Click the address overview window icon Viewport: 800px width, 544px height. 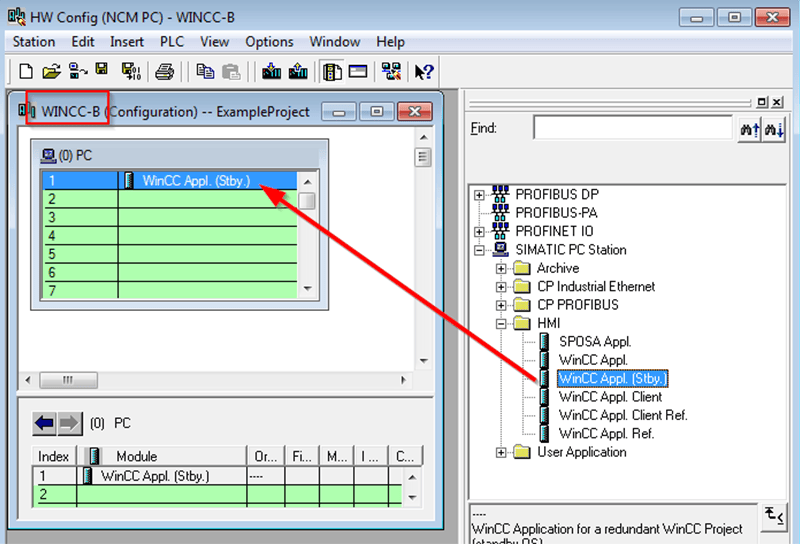coord(358,71)
